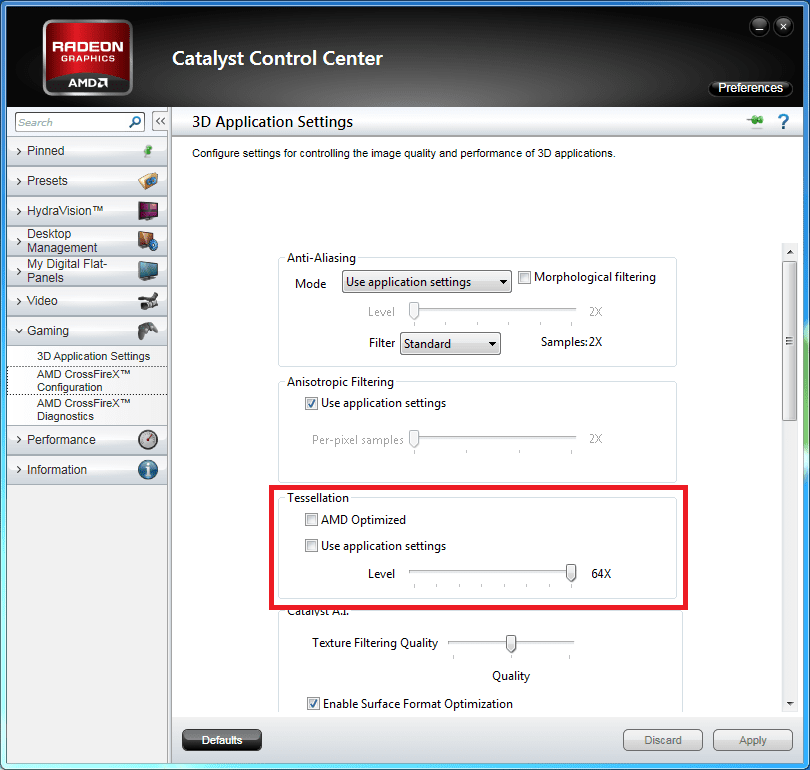Click the Performance gauge icon

148,439
